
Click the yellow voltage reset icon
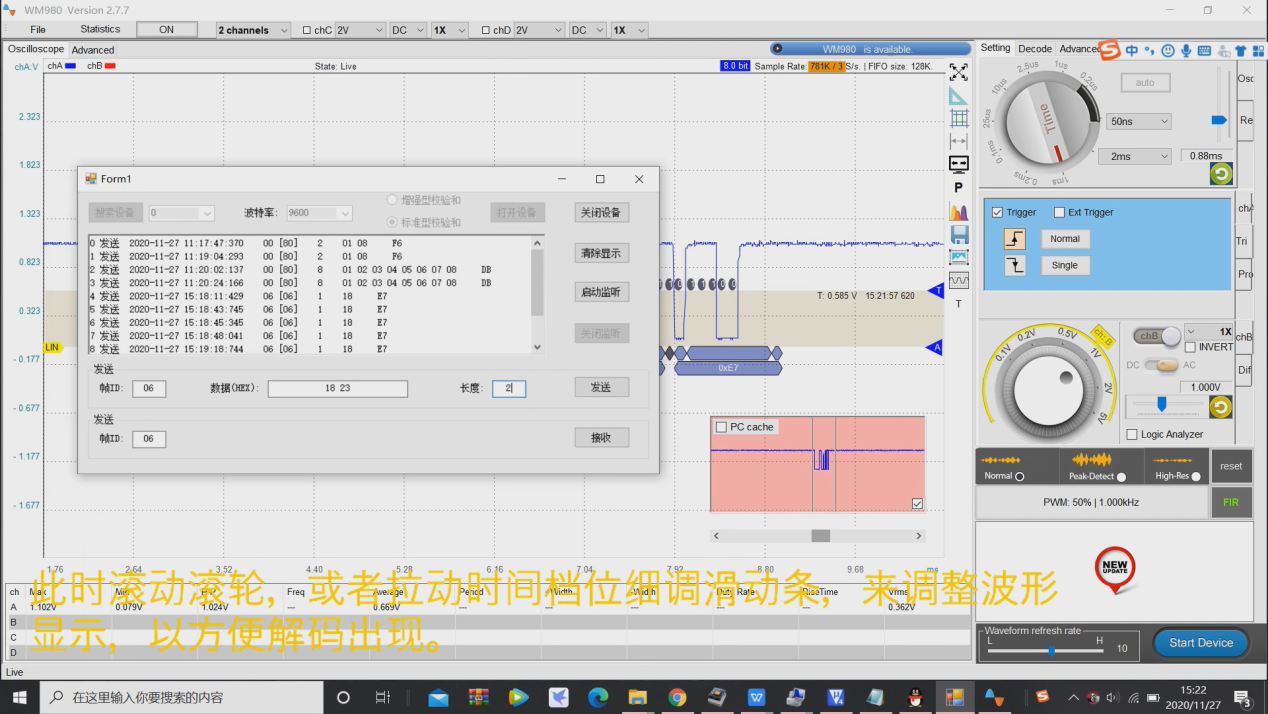point(1220,407)
